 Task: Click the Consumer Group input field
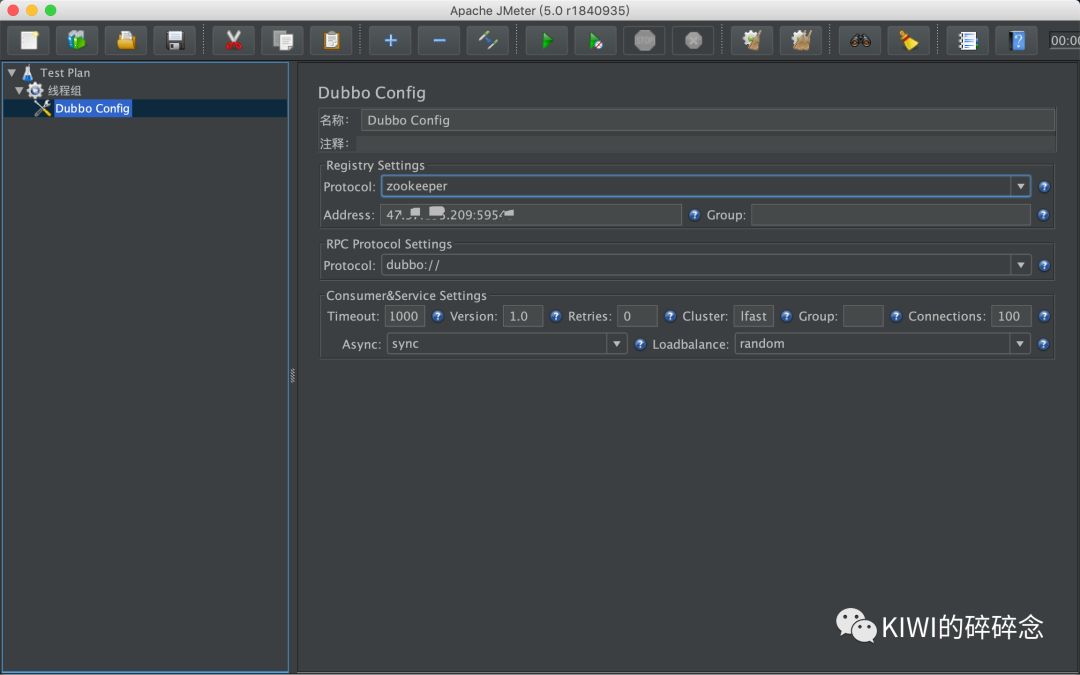click(x=863, y=316)
